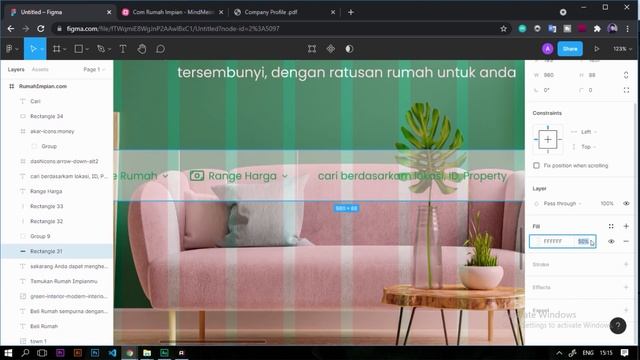The width and height of the screenshot is (640, 360).
Task: Open Visual Studio Code from the taskbar
Action: point(112,353)
